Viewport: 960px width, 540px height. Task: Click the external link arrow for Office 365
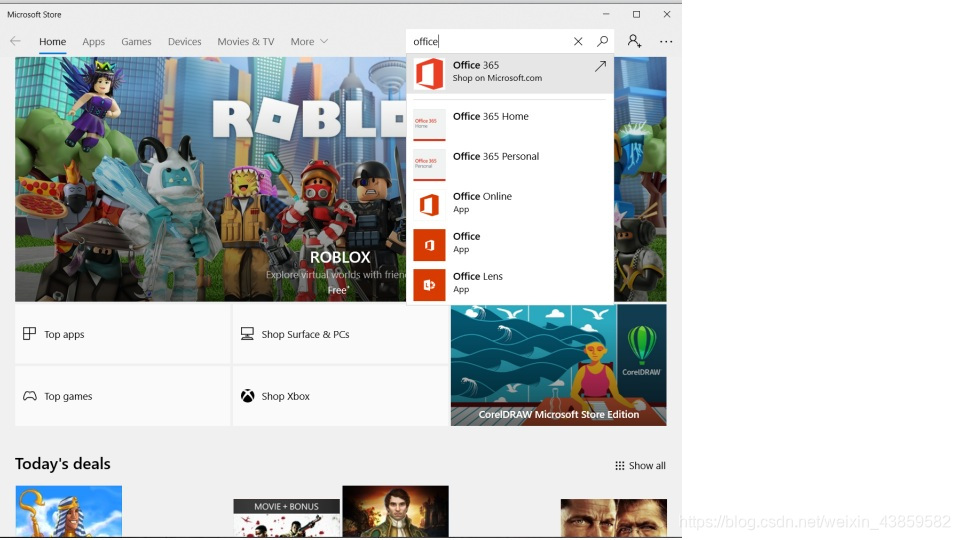click(600, 66)
